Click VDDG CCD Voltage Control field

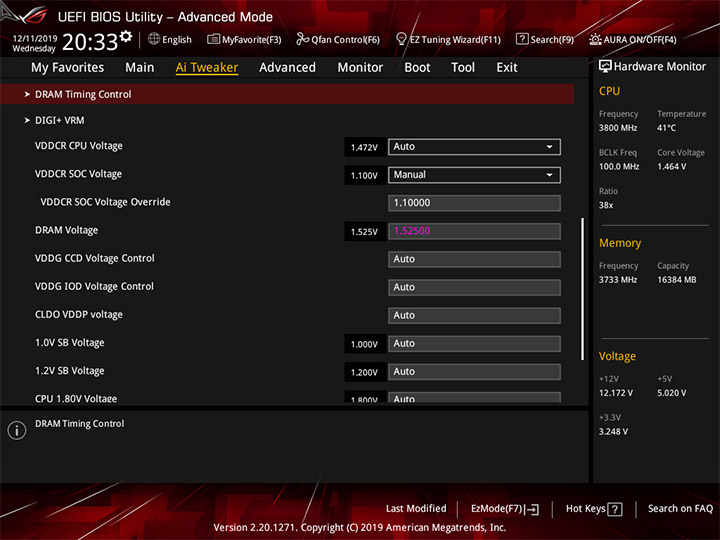click(x=474, y=259)
